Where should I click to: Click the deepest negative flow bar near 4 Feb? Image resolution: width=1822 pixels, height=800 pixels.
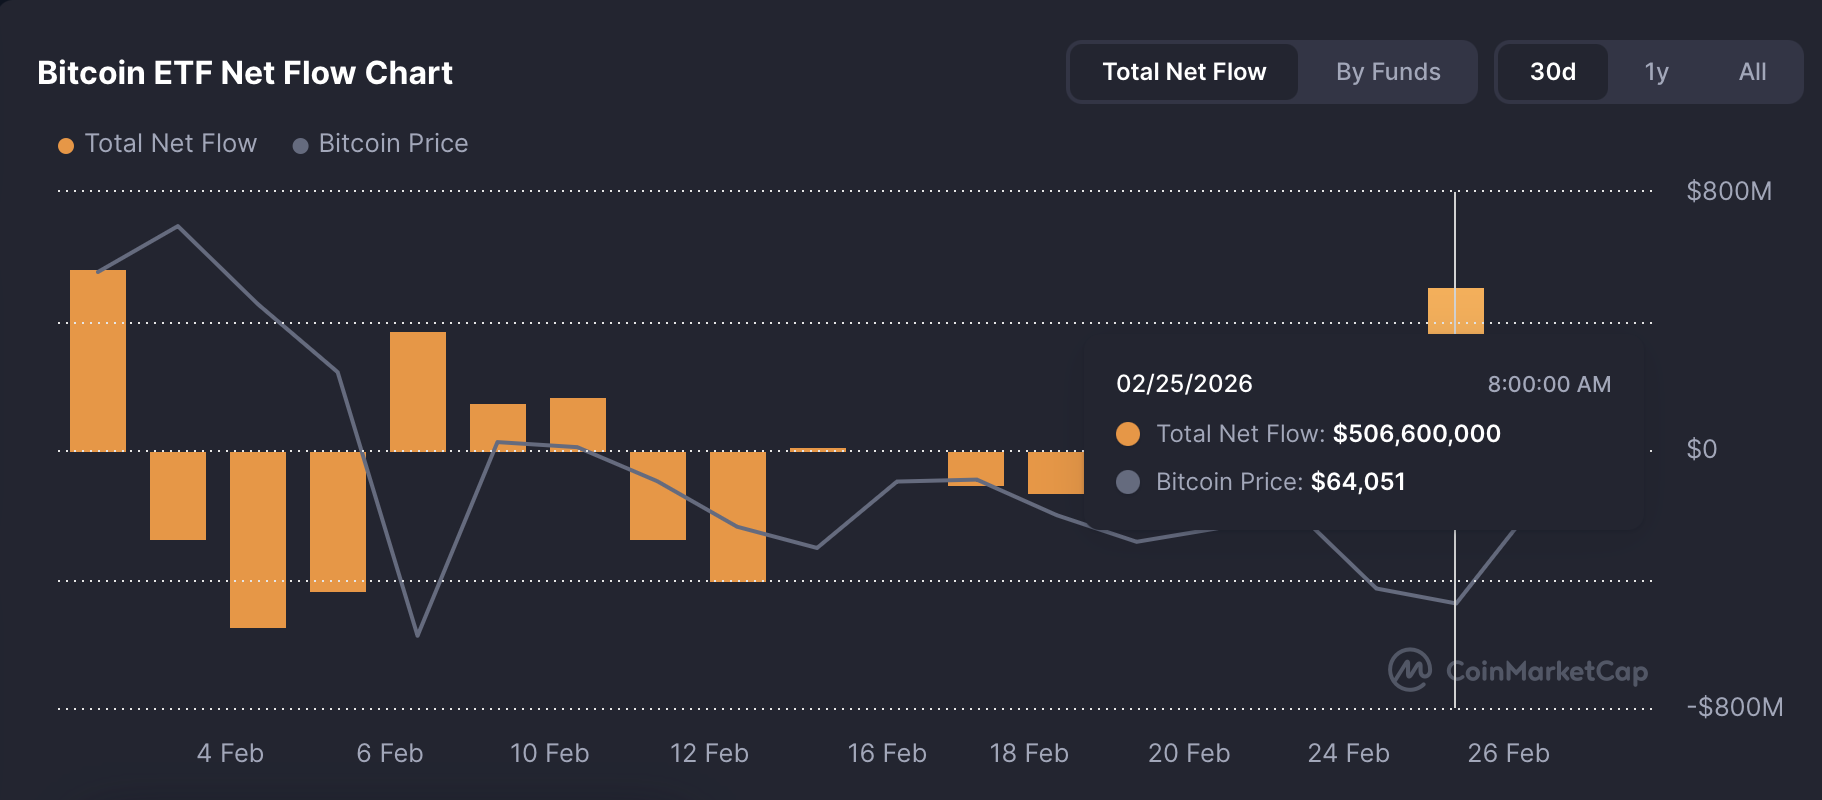click(x=258, y=540)
